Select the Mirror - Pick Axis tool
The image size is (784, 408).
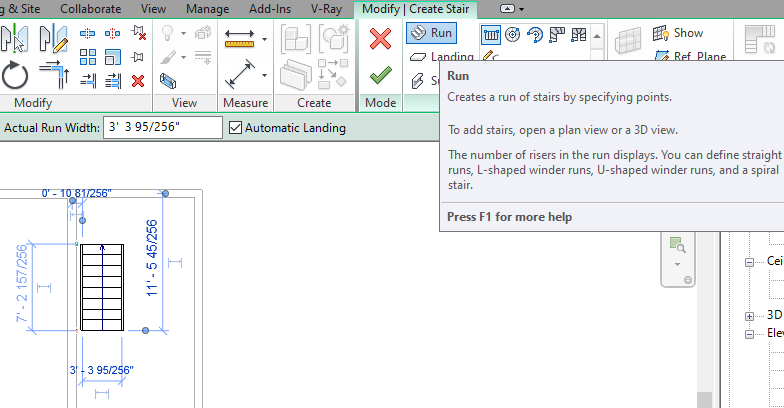pyautogui.click(x=14, y=39)
